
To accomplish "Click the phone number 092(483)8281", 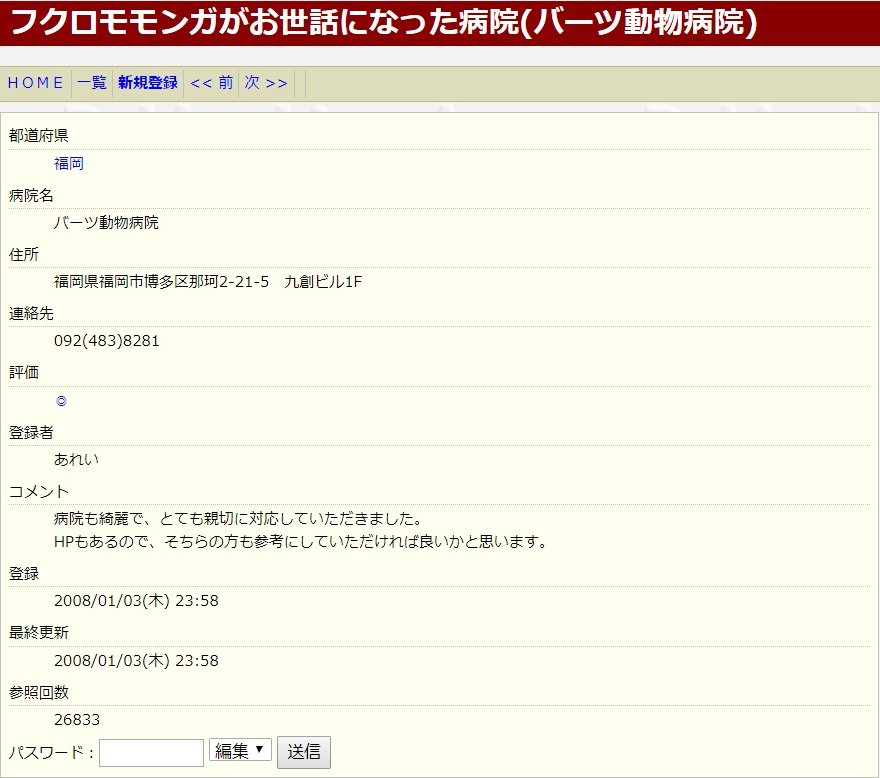I will [x=107, y=341].
